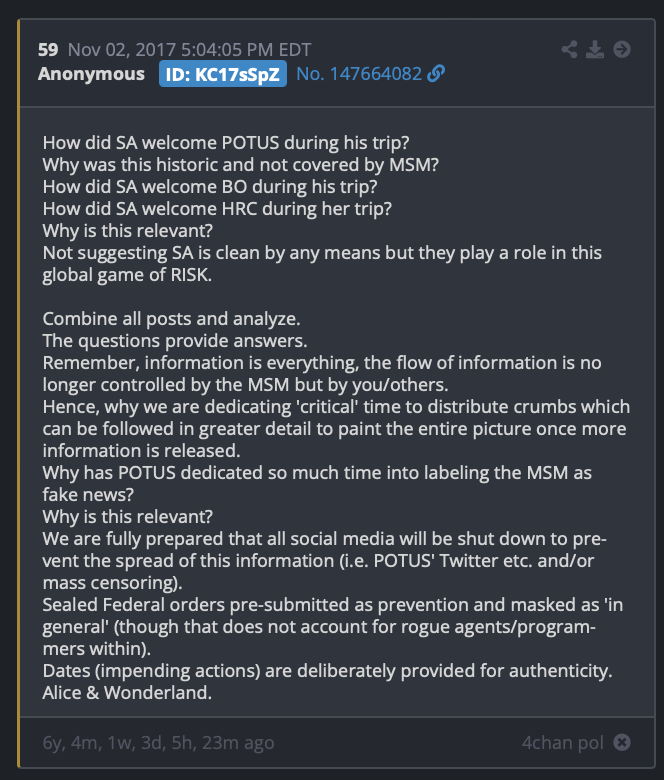Click the Anonymous author name
This screenshot has width=664, height=780.
tap(91, 74)
